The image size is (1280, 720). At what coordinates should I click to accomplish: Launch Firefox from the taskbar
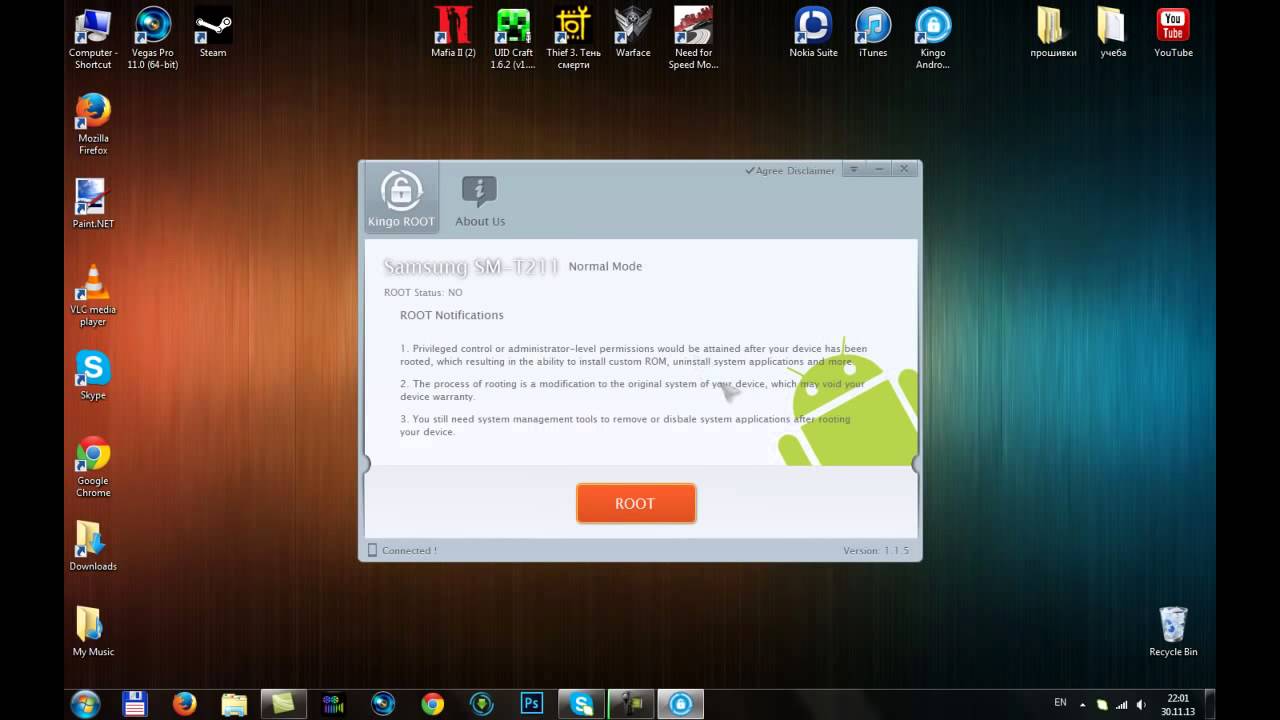pos(184,704)
